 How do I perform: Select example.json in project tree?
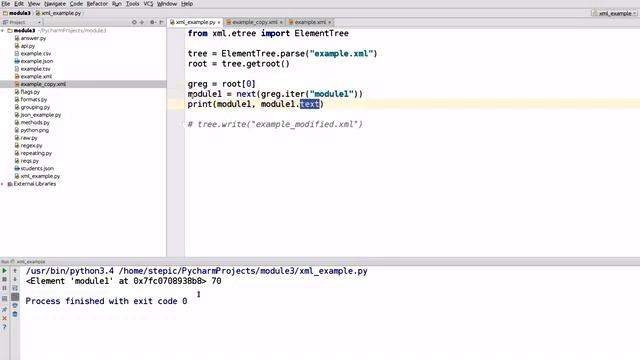pos(37,61)
